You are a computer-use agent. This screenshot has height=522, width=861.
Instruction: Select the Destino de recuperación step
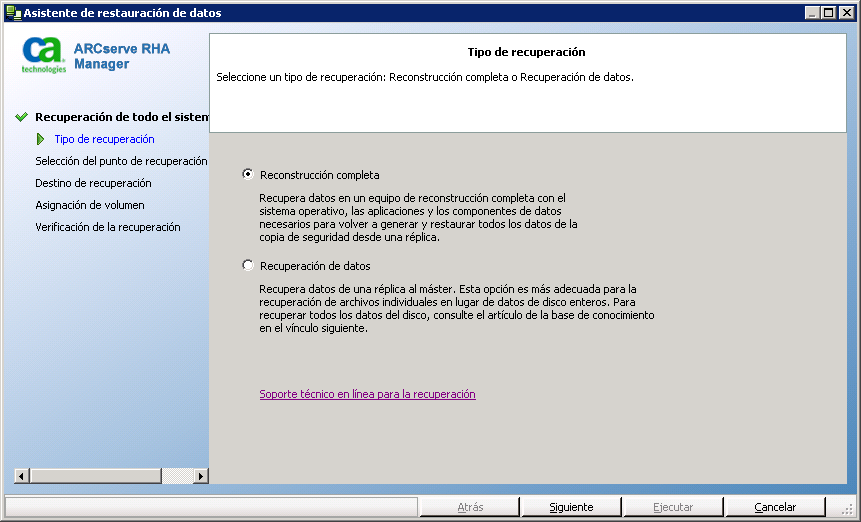93,183
